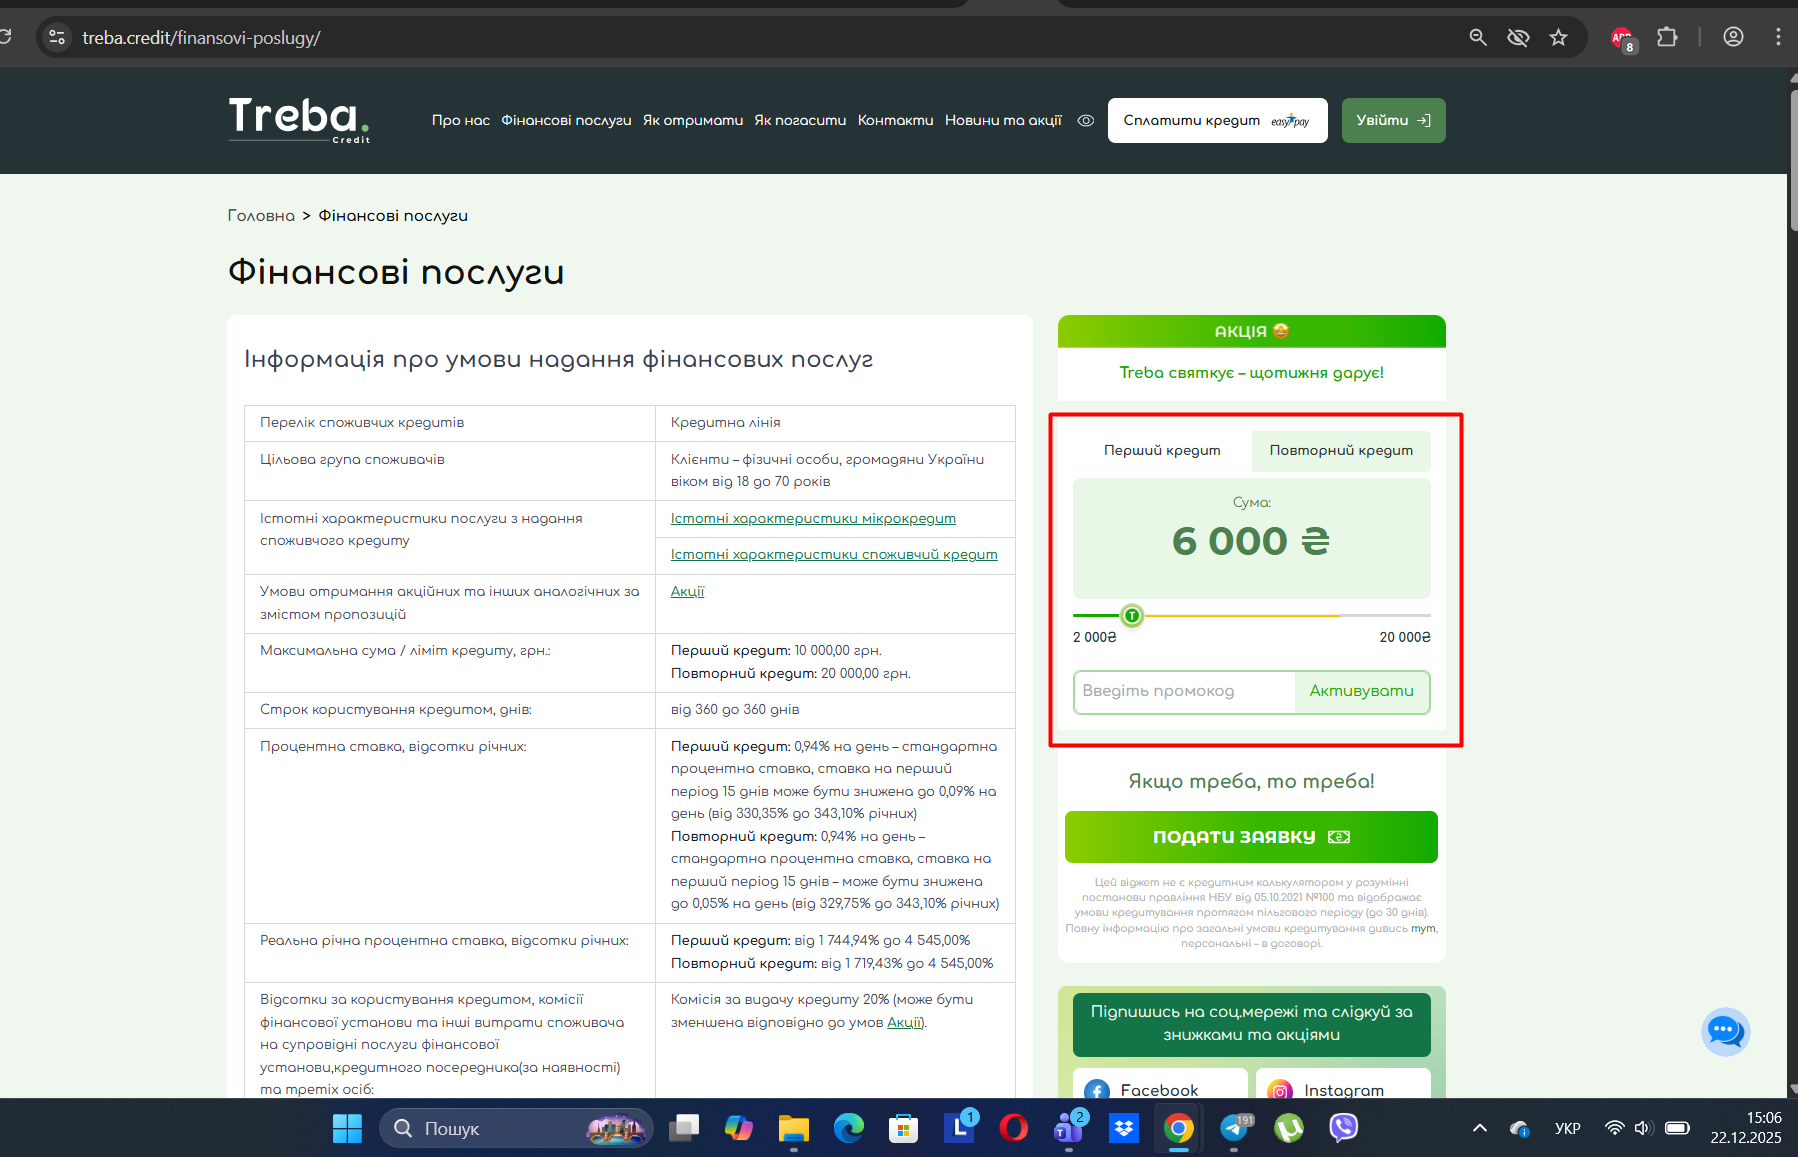Click the crossed-out eye icon in address bar

tap(1518, 38)
